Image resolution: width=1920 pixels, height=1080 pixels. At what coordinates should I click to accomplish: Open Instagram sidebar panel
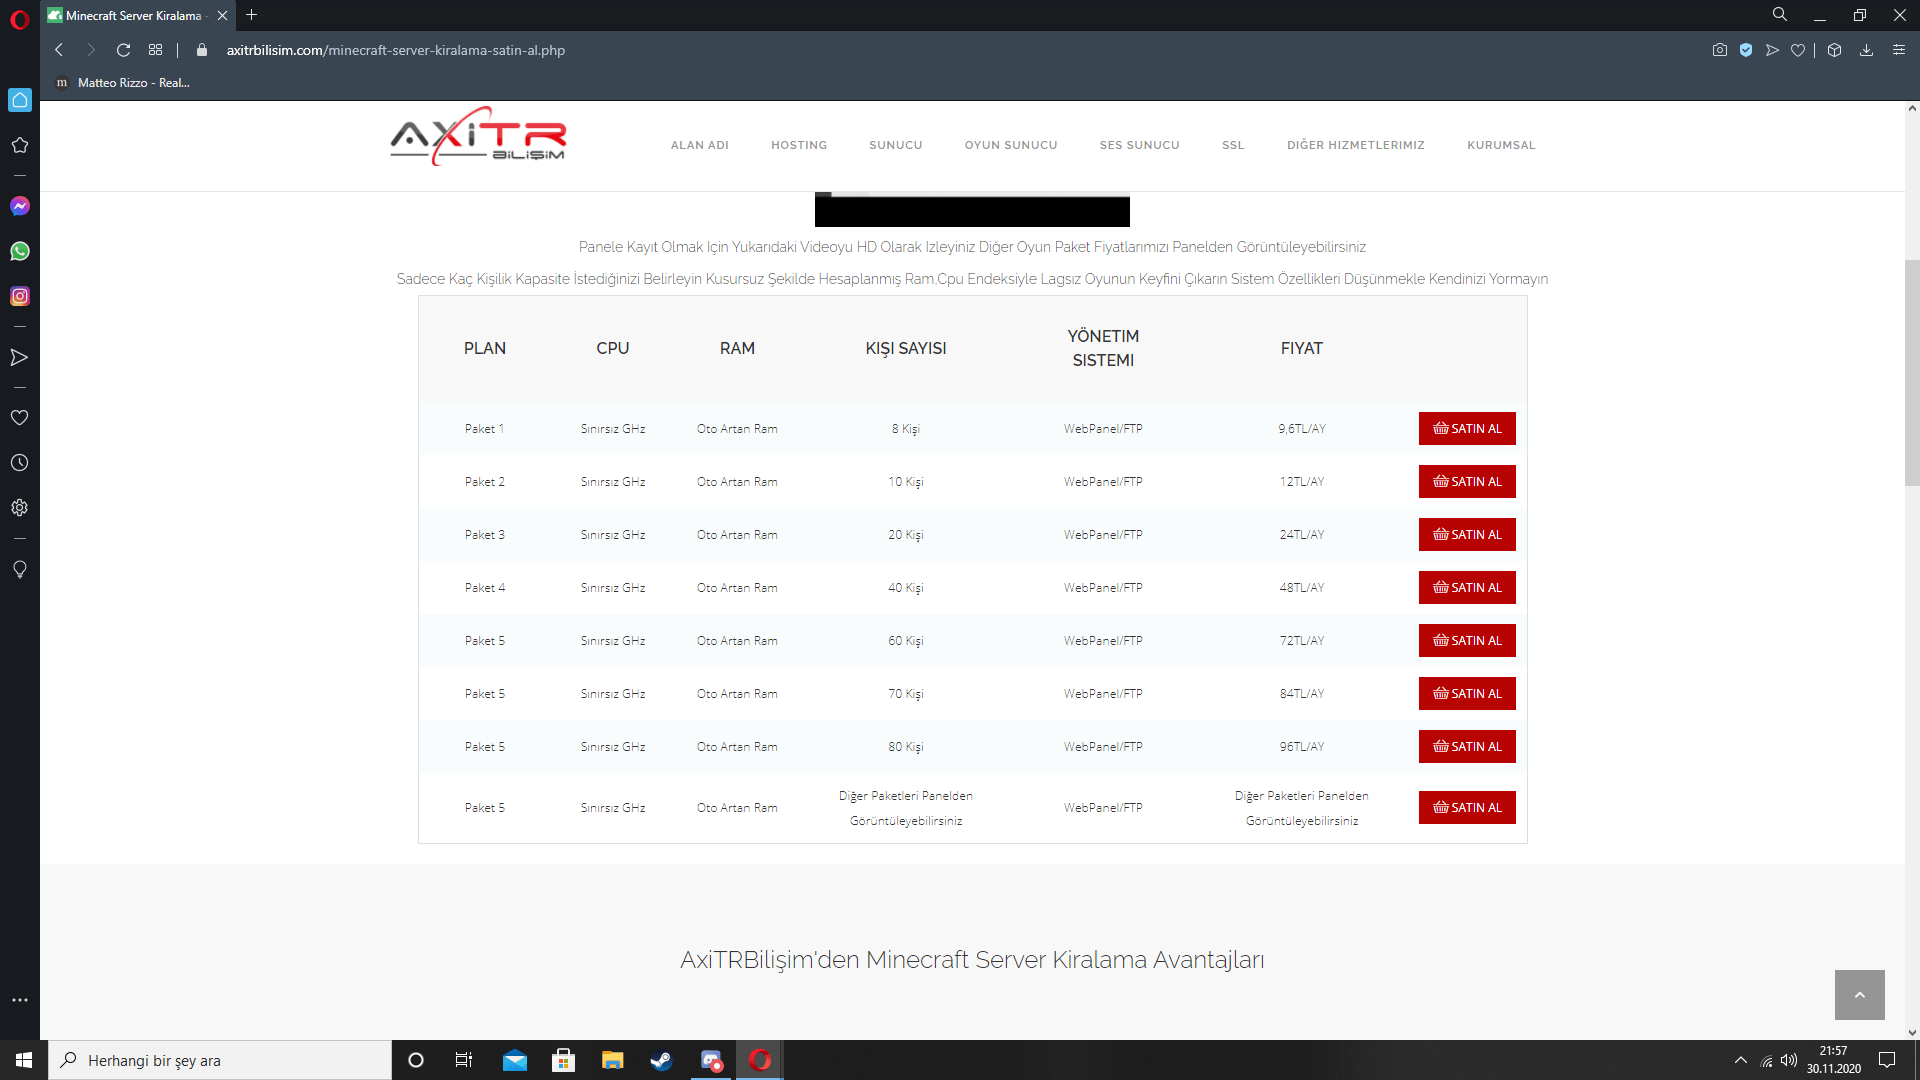[x=20, y=296]
